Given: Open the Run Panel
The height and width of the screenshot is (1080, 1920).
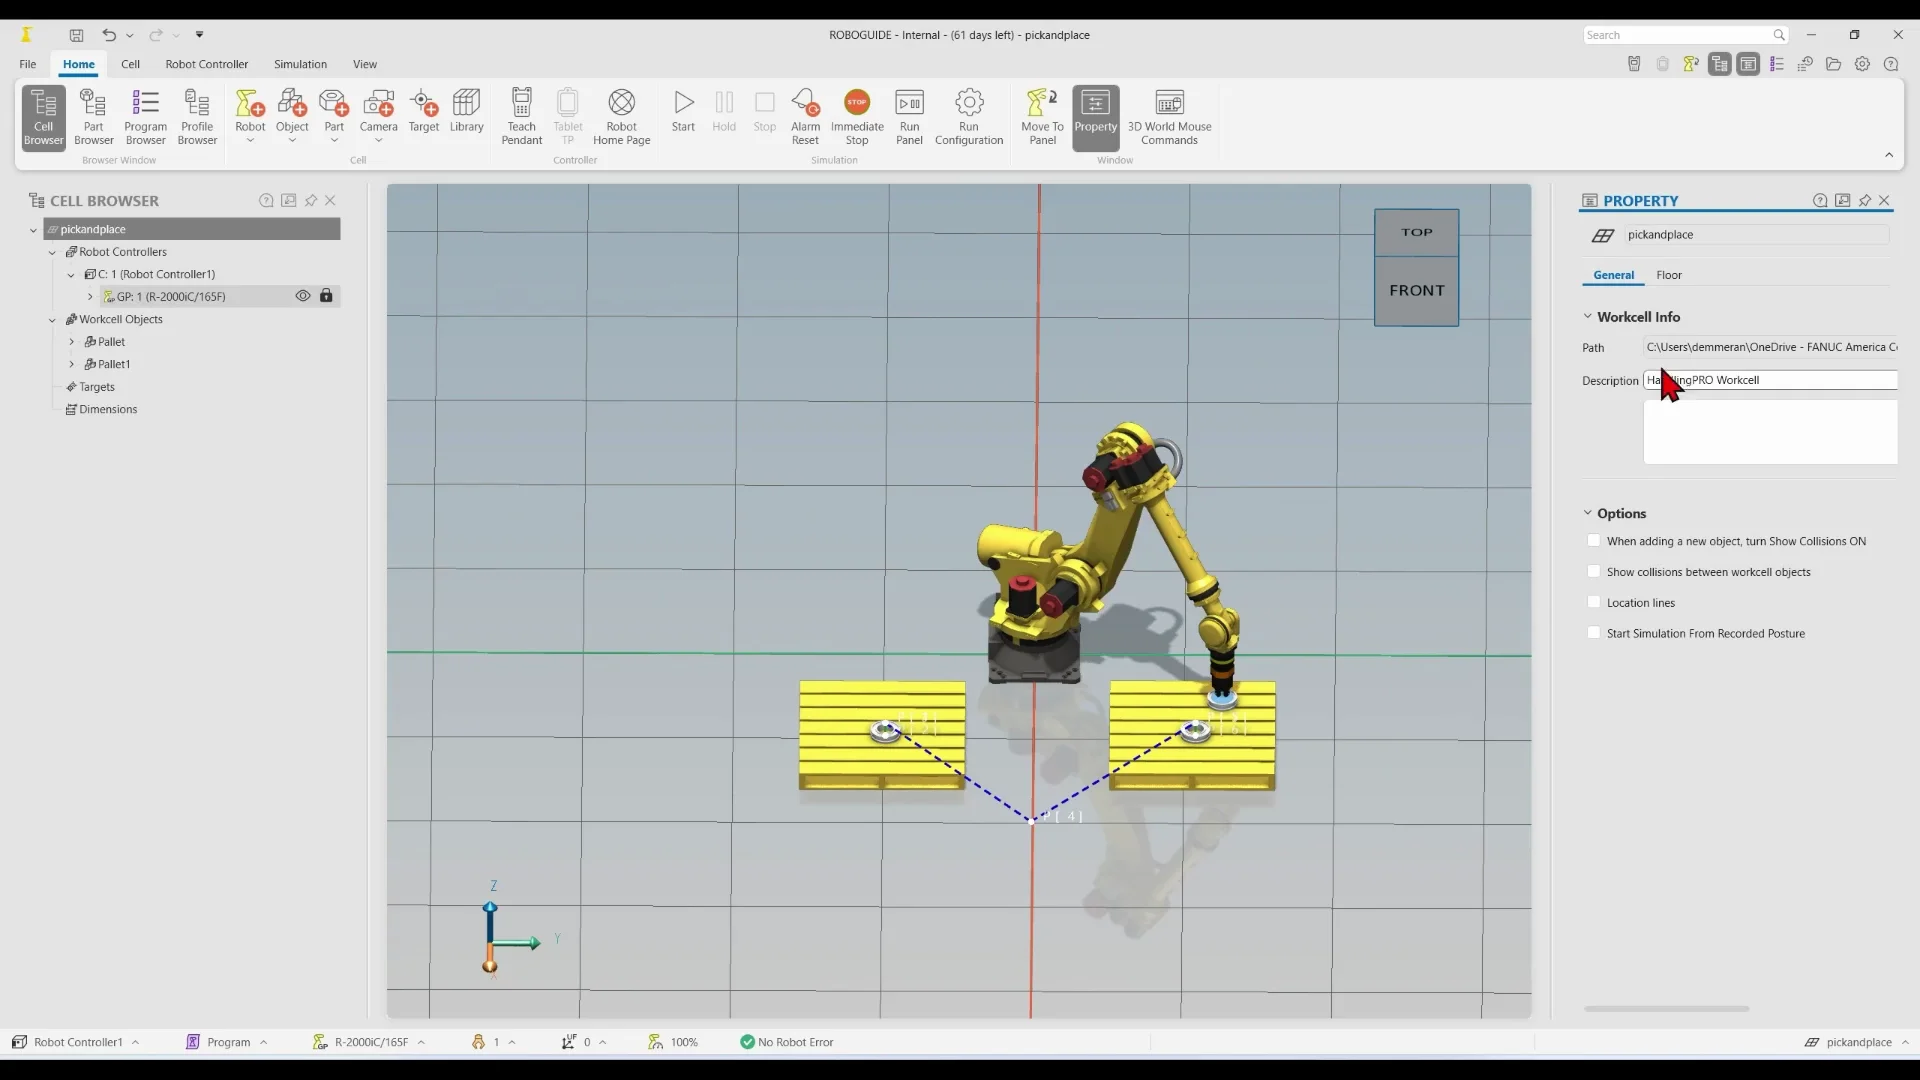Looking at the screenshot, I should pyautogui.click(x=909, y=117).
